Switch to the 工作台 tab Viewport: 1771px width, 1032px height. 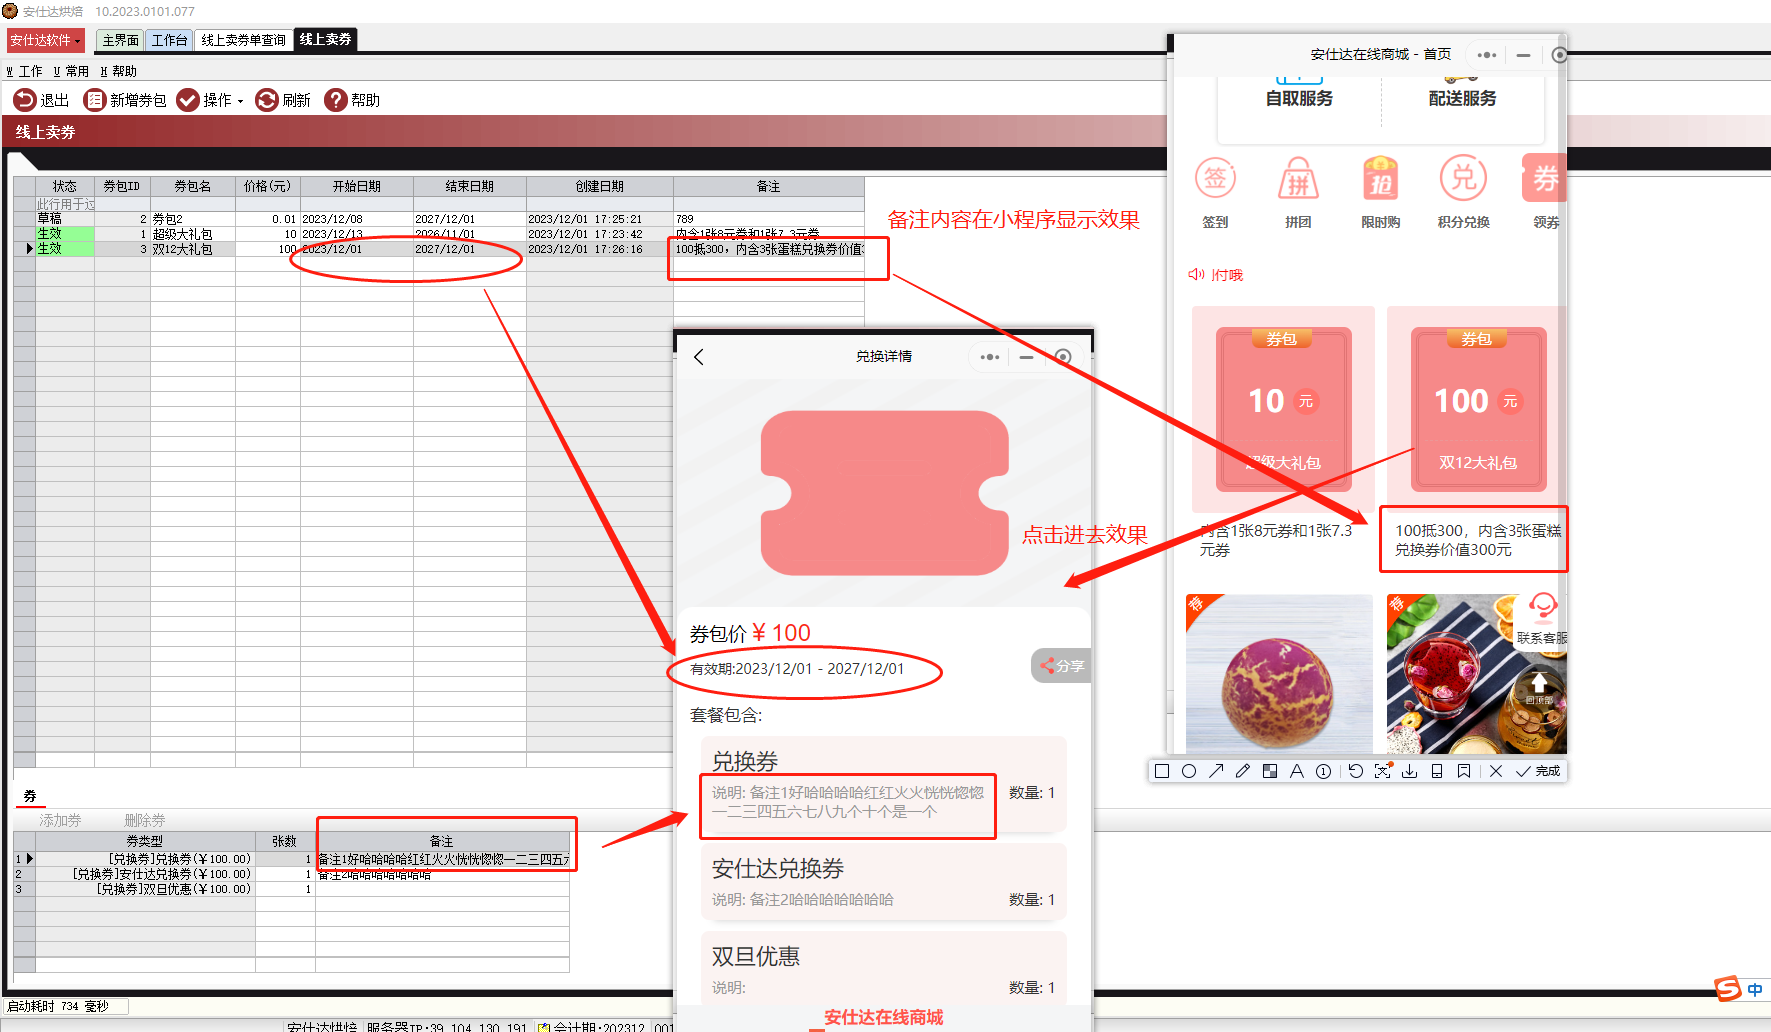pos(169,40)
